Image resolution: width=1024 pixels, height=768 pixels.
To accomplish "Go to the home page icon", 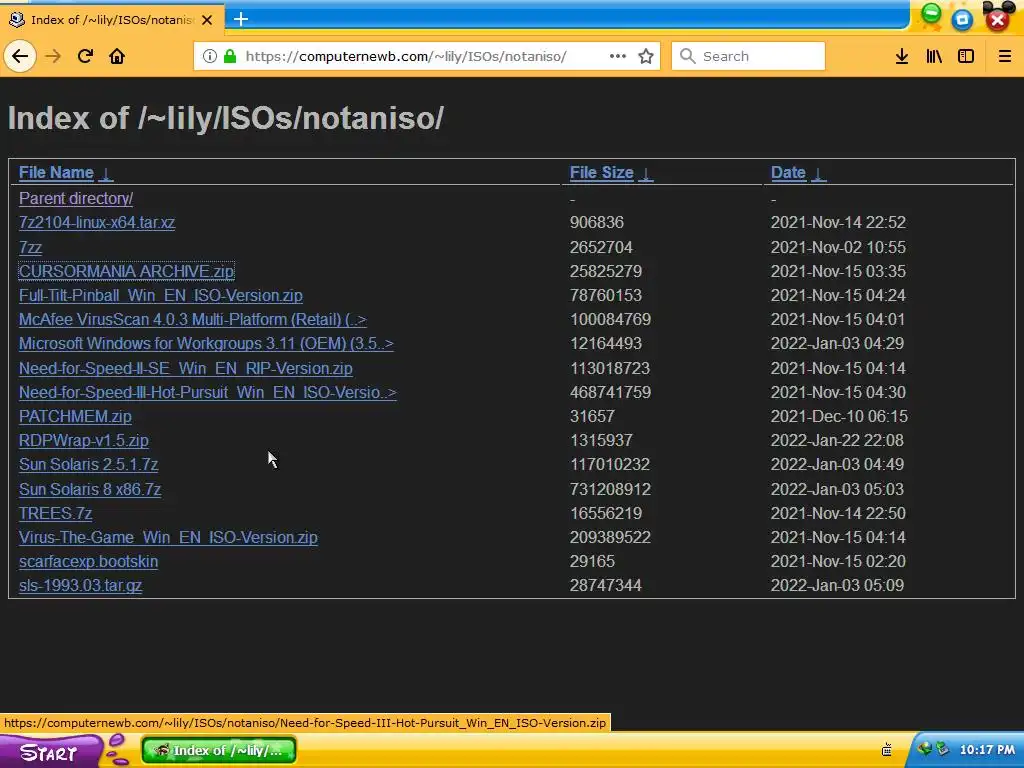I will click(x=117, y=56).
